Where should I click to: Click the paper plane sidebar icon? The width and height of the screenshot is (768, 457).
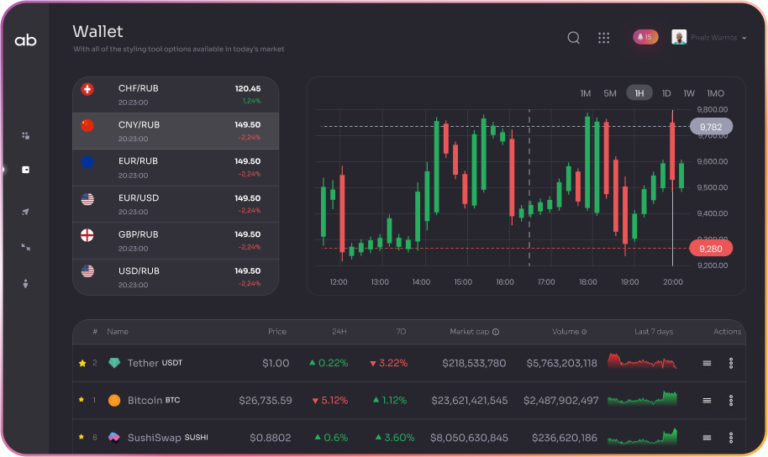tap(25, 211)
